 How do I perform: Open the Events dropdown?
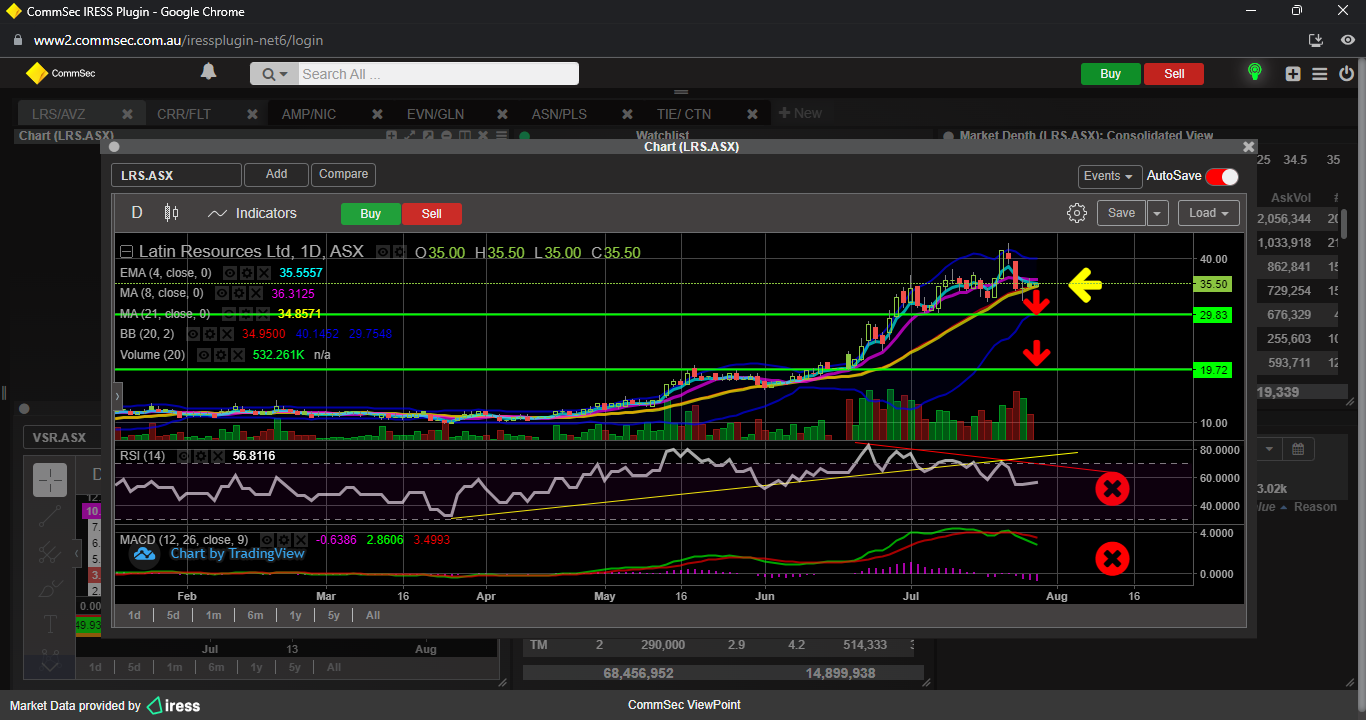click(1109, 176)
